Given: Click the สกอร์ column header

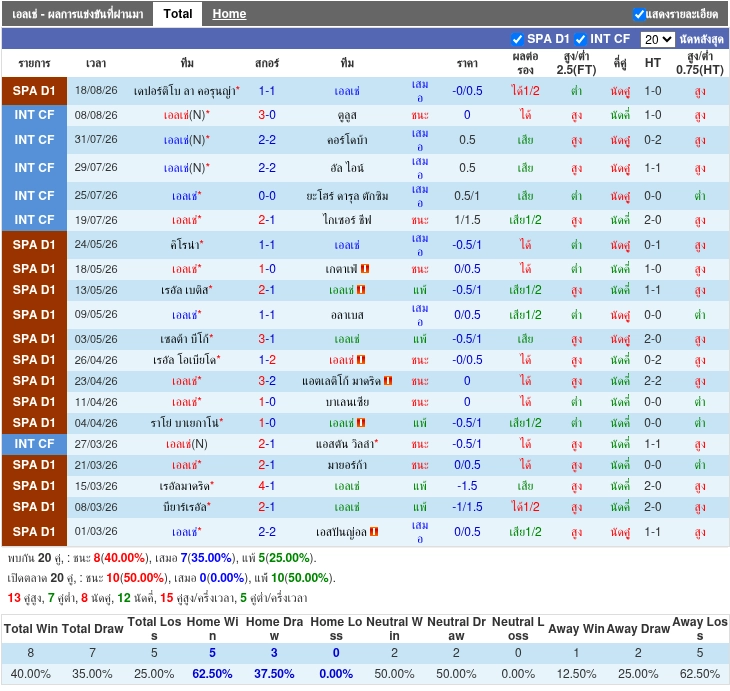Looking at the screenshot, I should click(x=267, y=63).
